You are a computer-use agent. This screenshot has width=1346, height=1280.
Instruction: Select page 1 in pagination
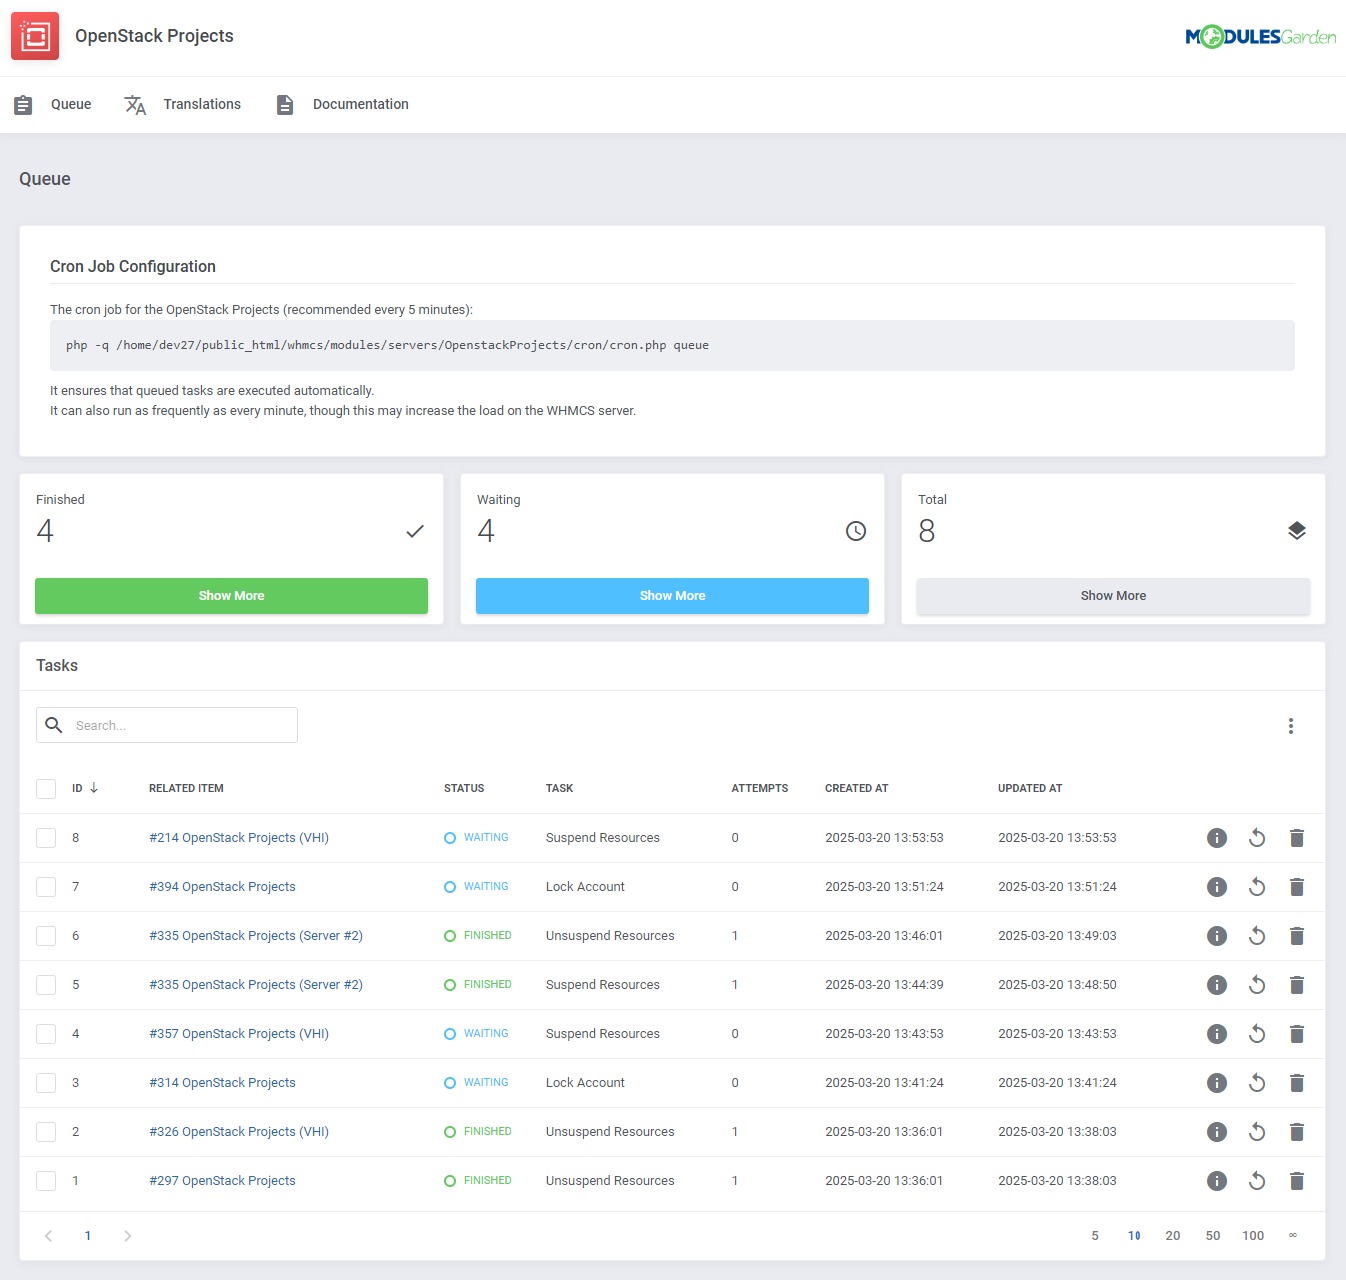[x=88, y=1236]
